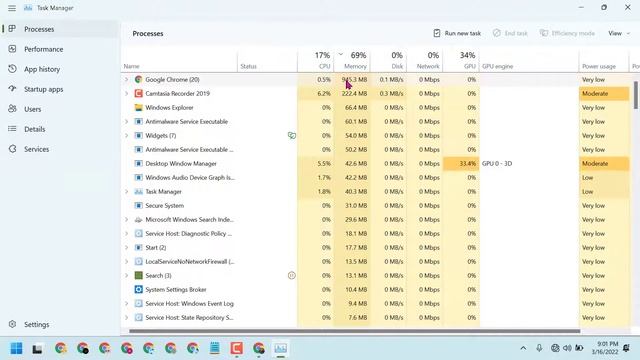Image resolution: width=640 pixels, height=360 pixels.
Task: Expand the first Antimalware Service Executable row
Action: (x=127, y=122)
